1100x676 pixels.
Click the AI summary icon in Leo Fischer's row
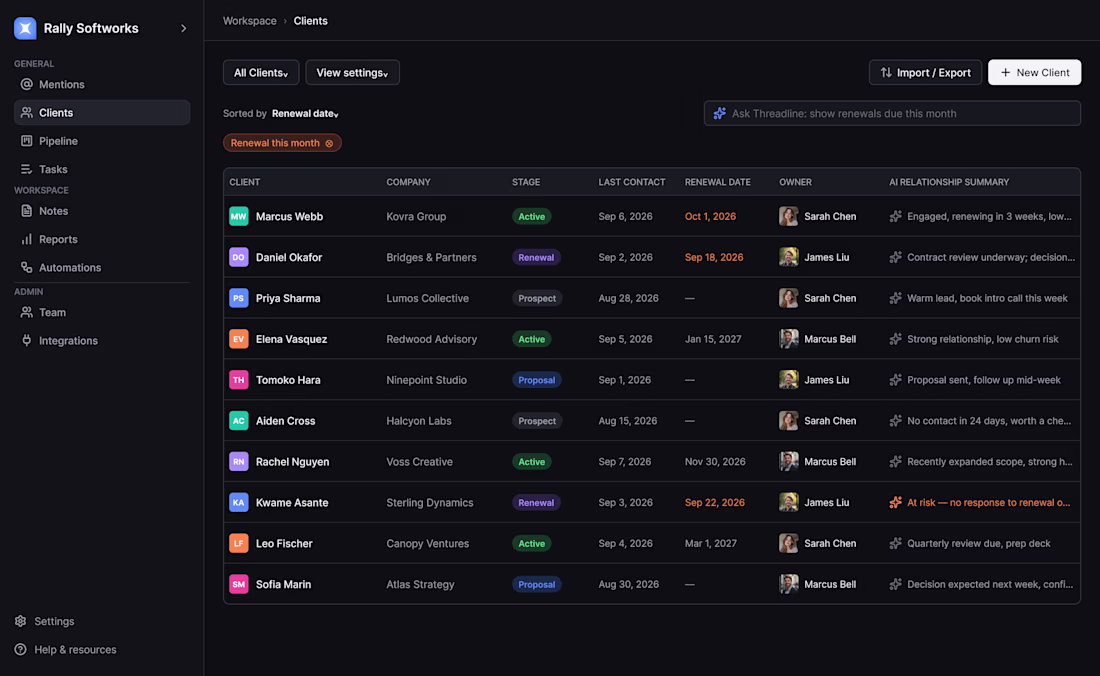(x=895, y=543)
